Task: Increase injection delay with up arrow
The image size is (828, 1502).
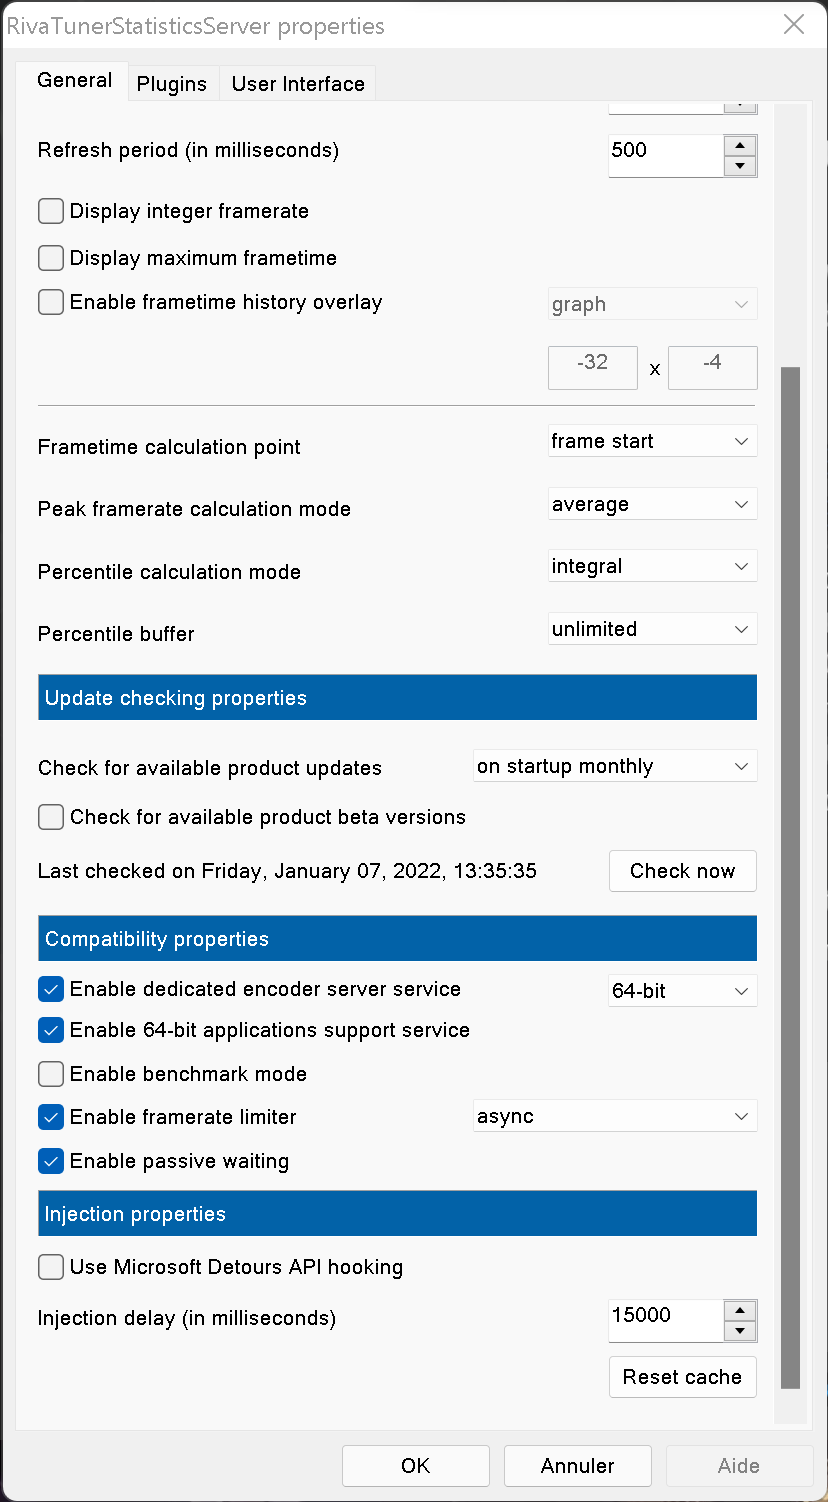Action: tap(739, 1309)
